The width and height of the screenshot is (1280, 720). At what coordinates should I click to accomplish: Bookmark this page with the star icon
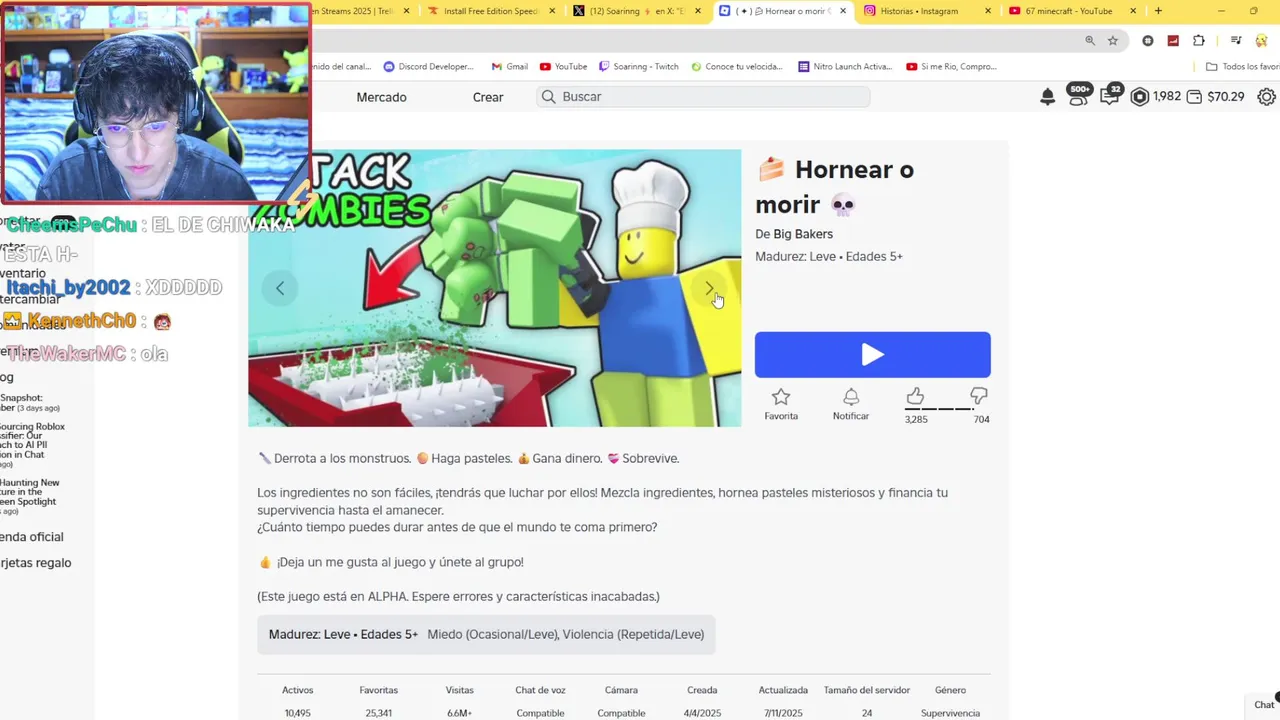pos(1113,41)
